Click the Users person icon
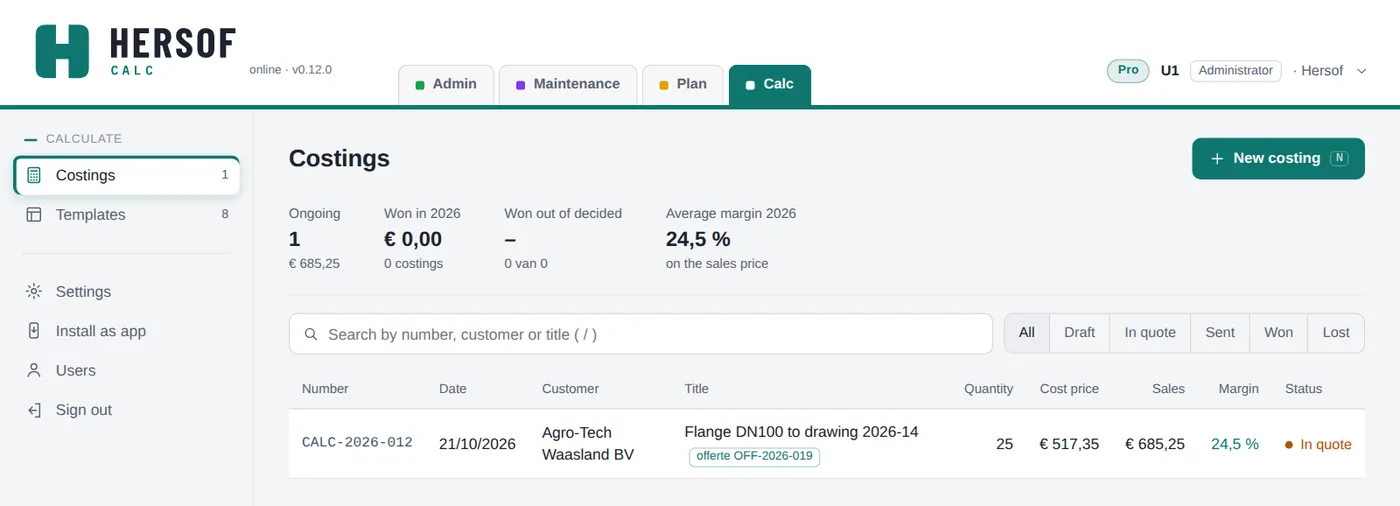 pyautogui.click(x=34, y=370)
